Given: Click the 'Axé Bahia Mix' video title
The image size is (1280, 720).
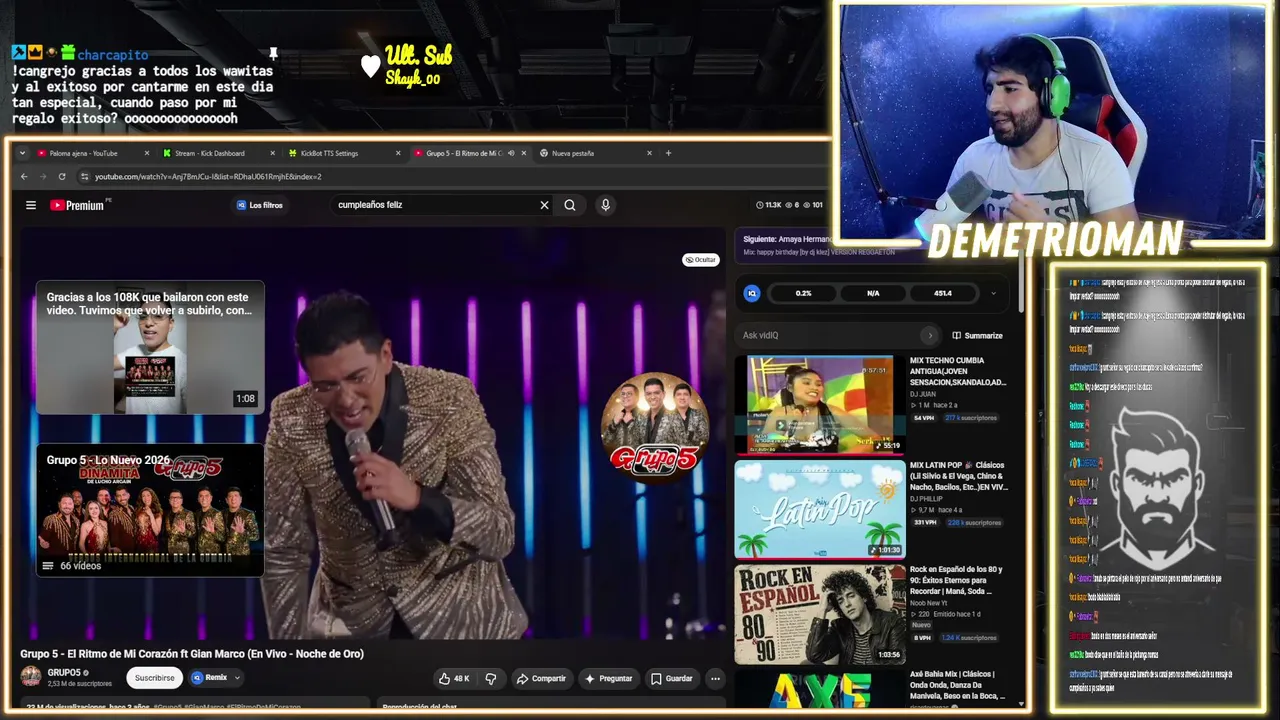Looking at the screenshot, I should pyautogui.click(x=959, y=685).
